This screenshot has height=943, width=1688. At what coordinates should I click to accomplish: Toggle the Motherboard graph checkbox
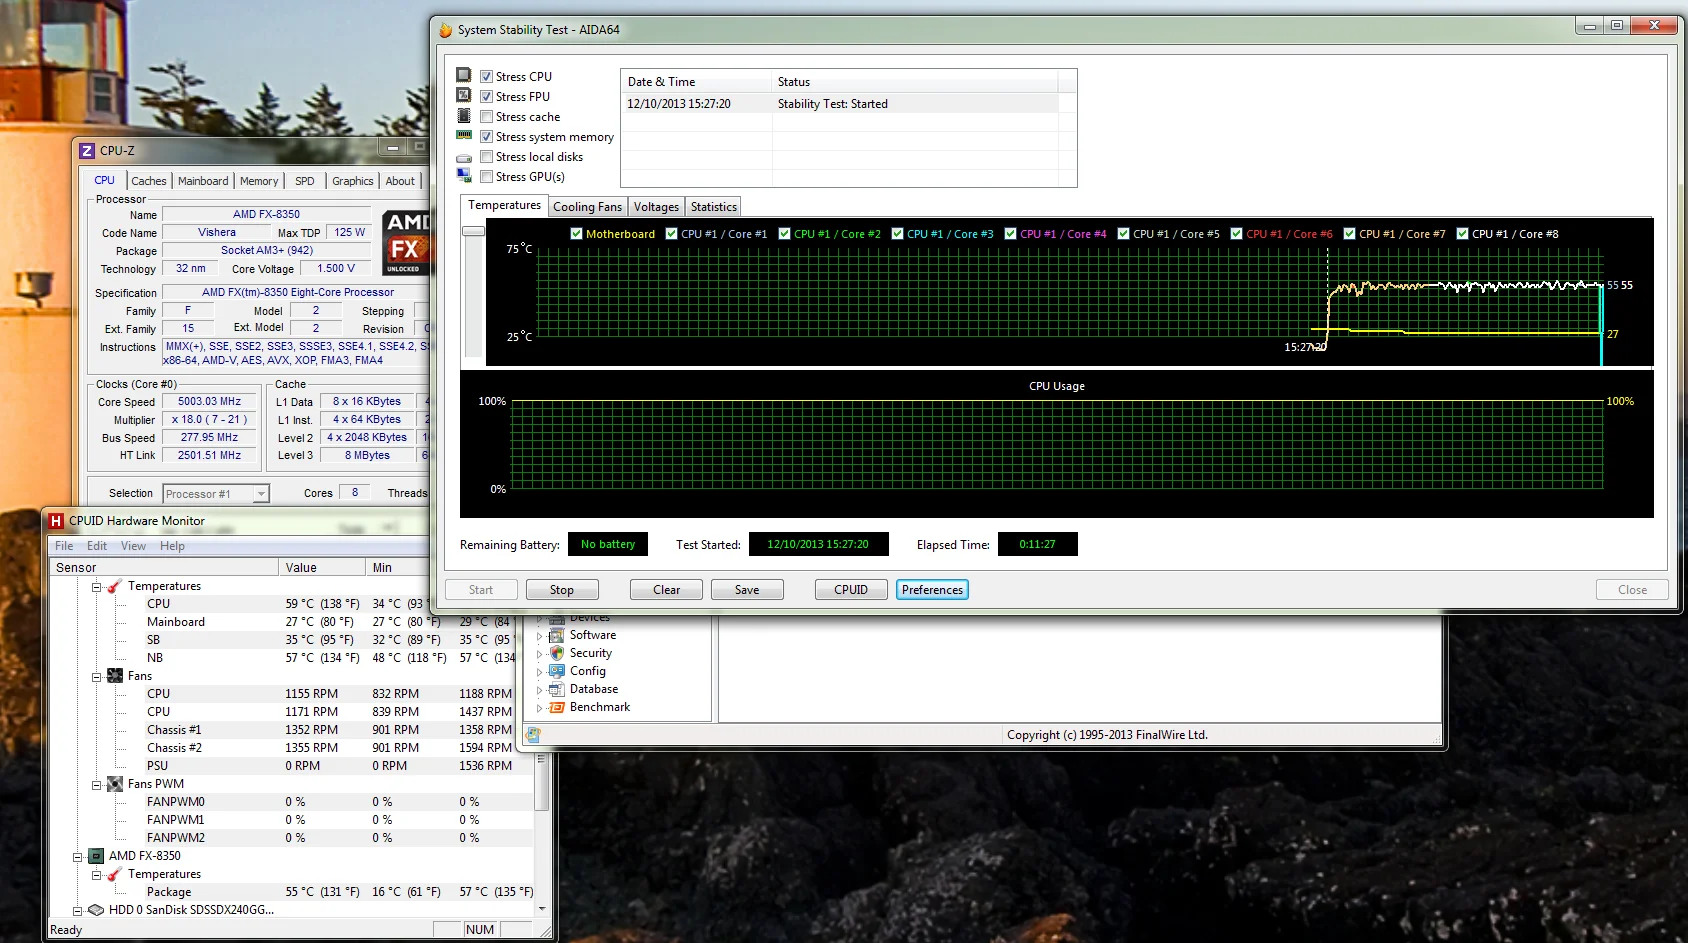[x=576, y=233]
